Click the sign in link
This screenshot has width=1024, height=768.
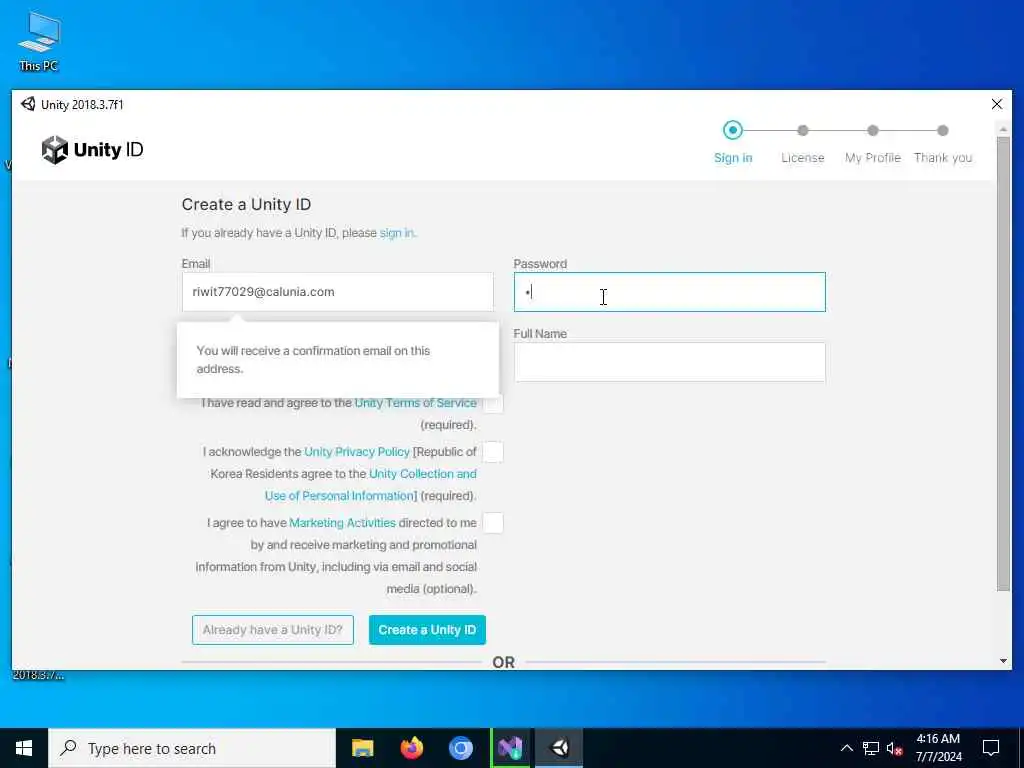coord(396,232)
